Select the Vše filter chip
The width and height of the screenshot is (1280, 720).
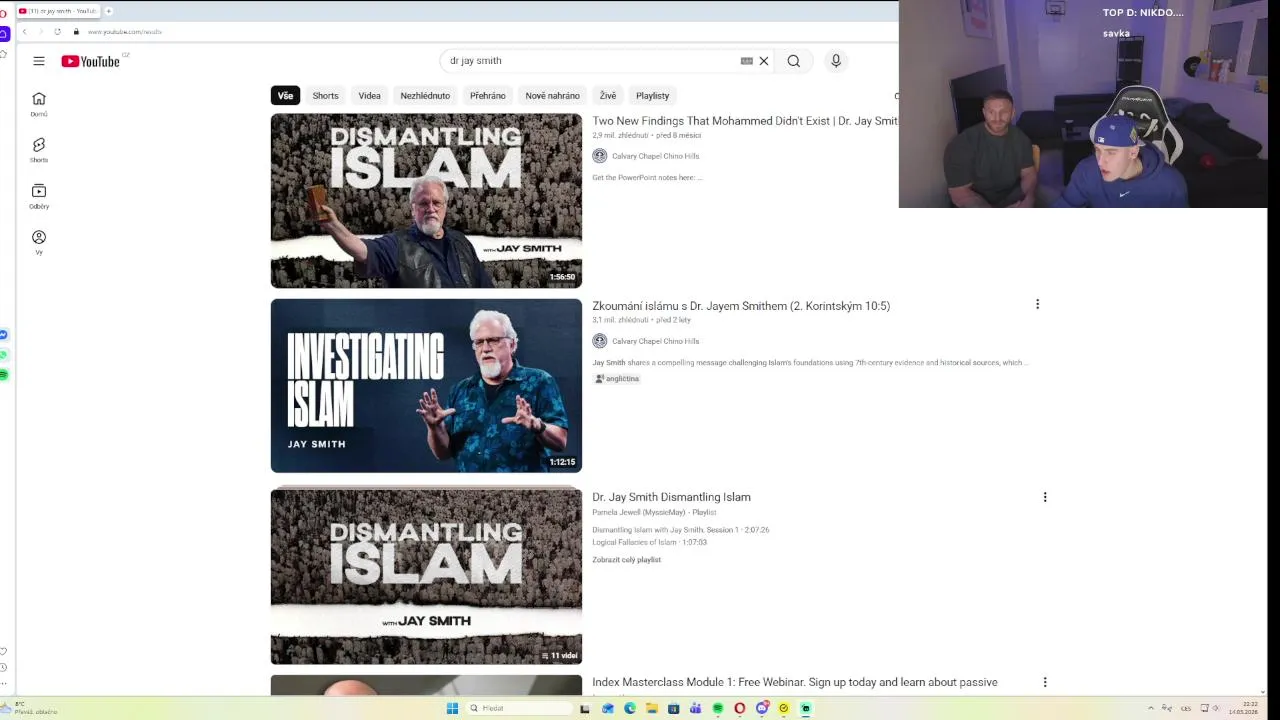pyautogui.click(x=286, y=95)
